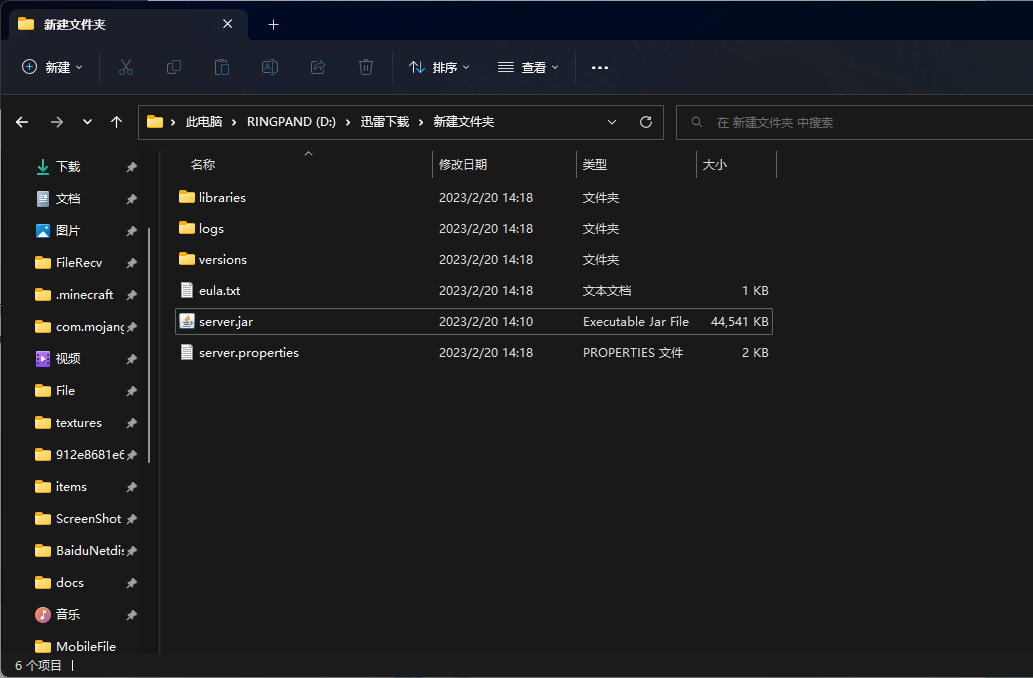Select the logs folder row
1033x678 pixels.
(x=474, y=229)
